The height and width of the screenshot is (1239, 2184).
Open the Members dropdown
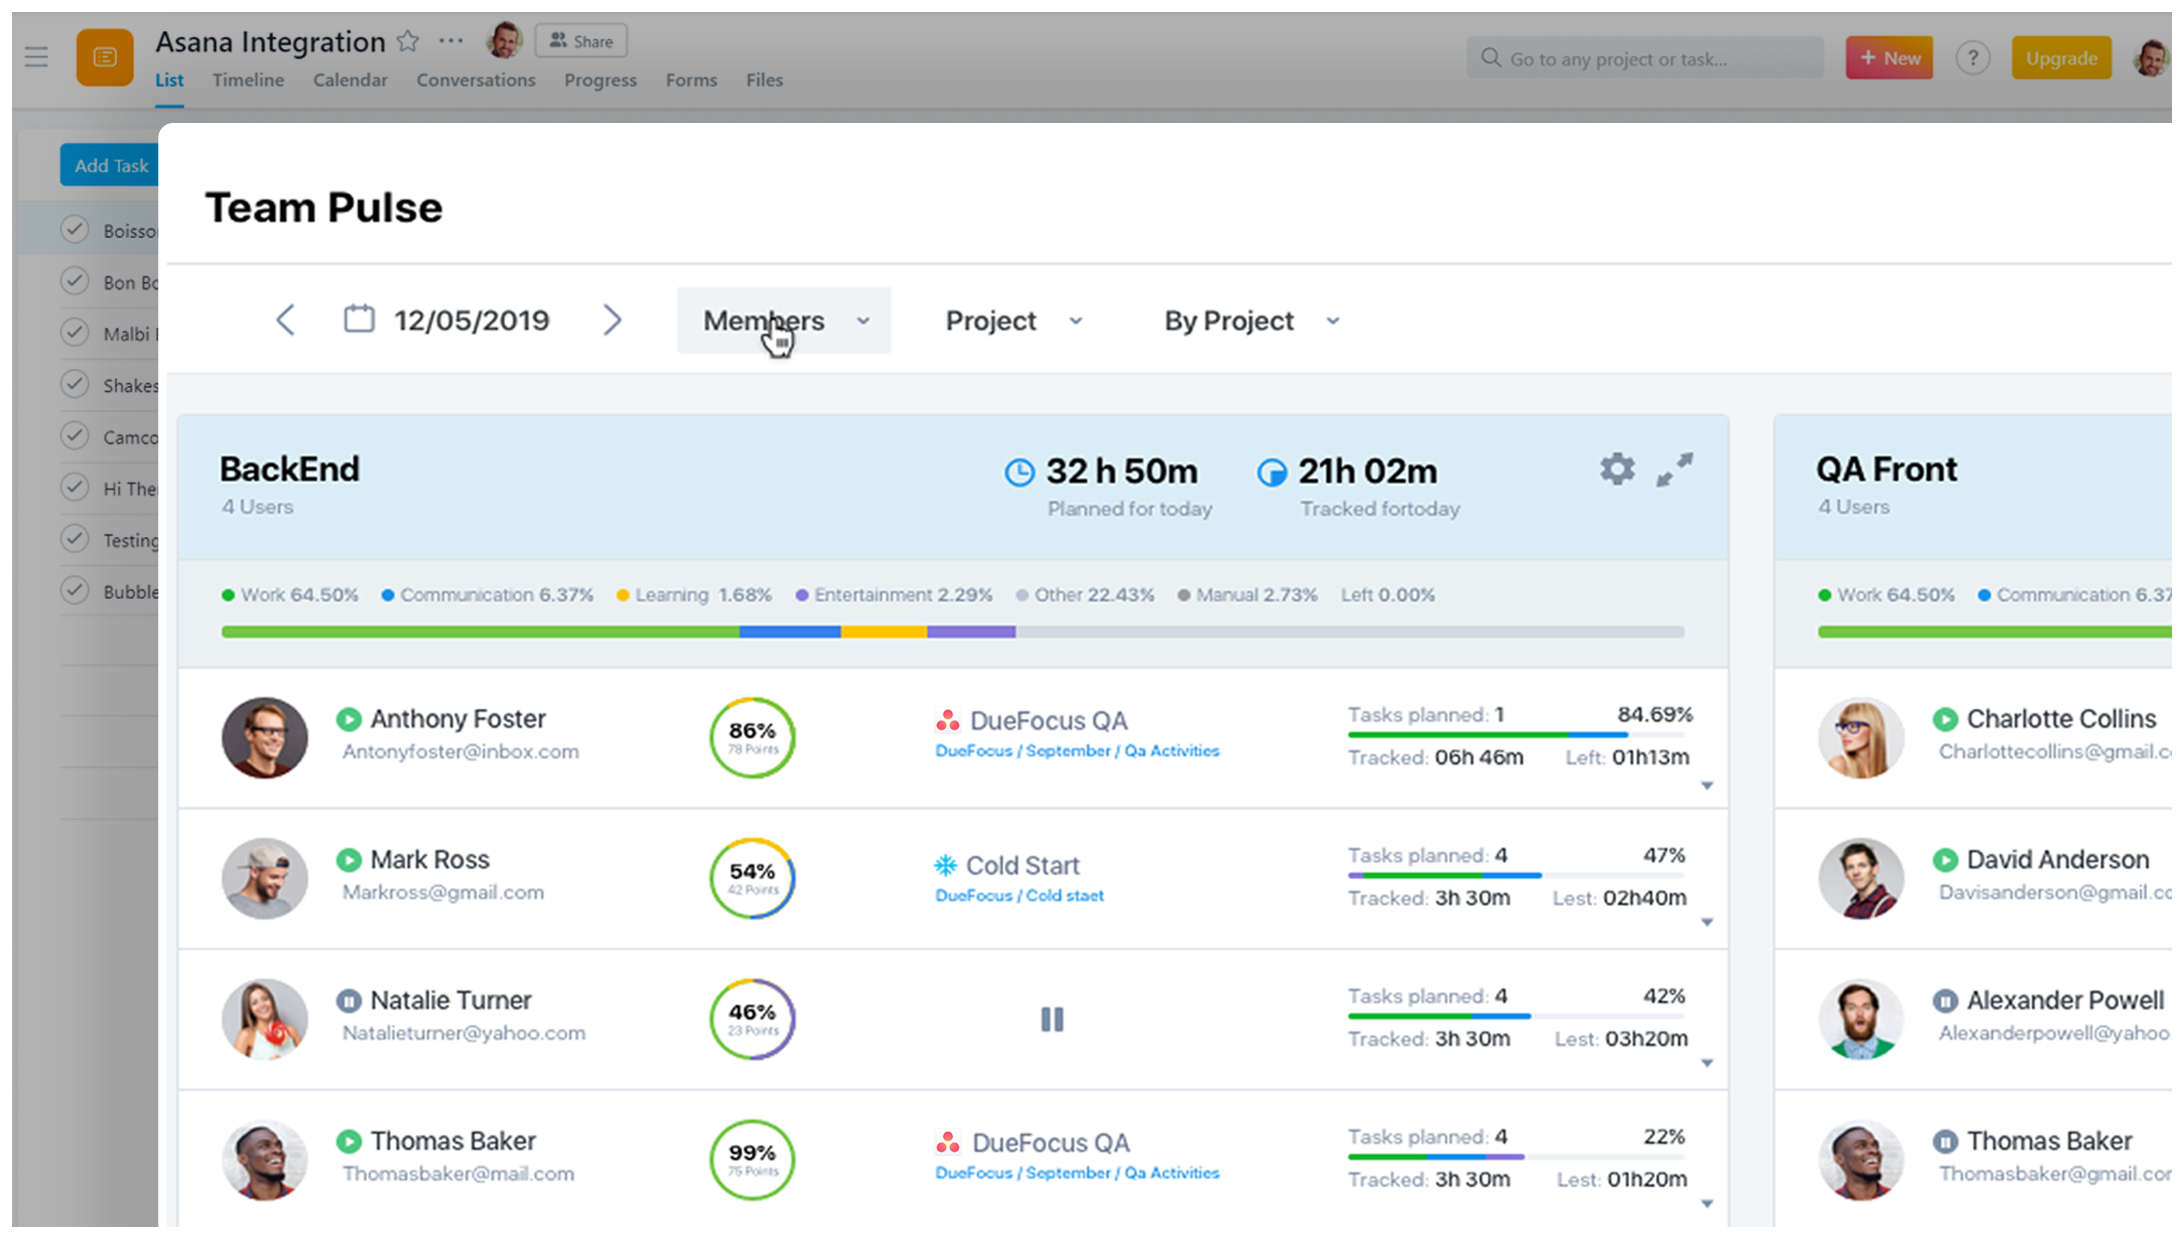(784, 321)
